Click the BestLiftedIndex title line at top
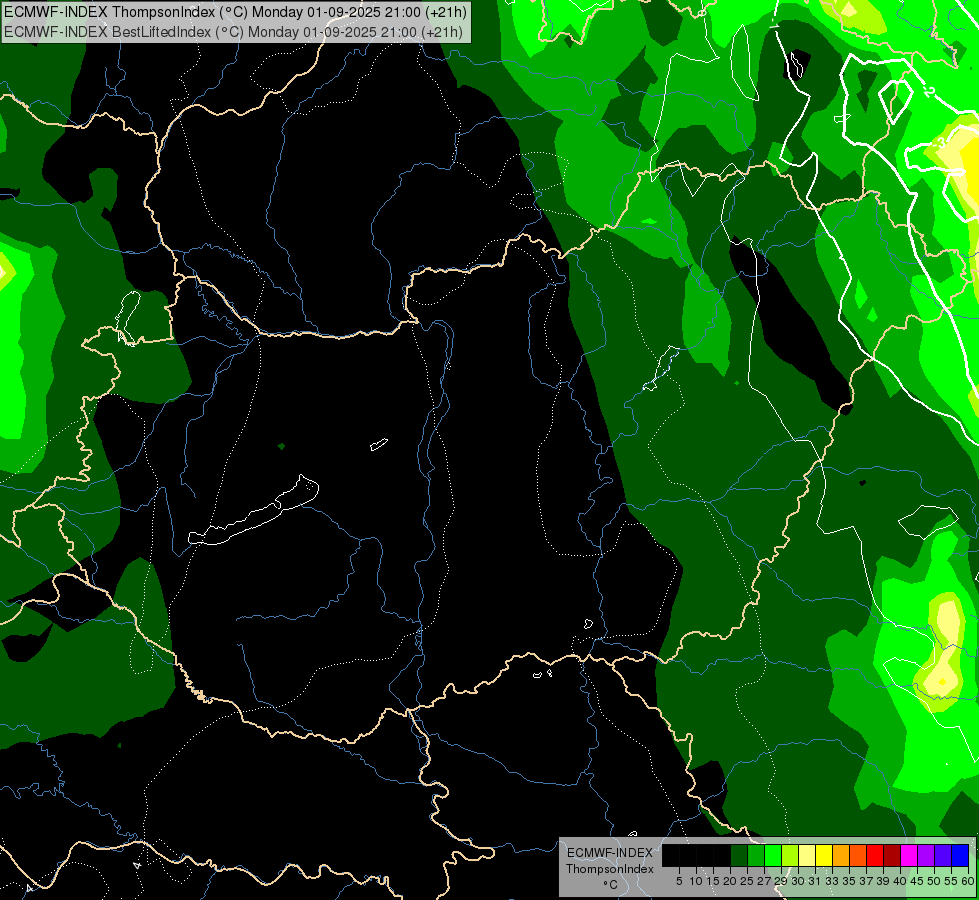Screen dimensions: 979x900 (x=234, y=32)
